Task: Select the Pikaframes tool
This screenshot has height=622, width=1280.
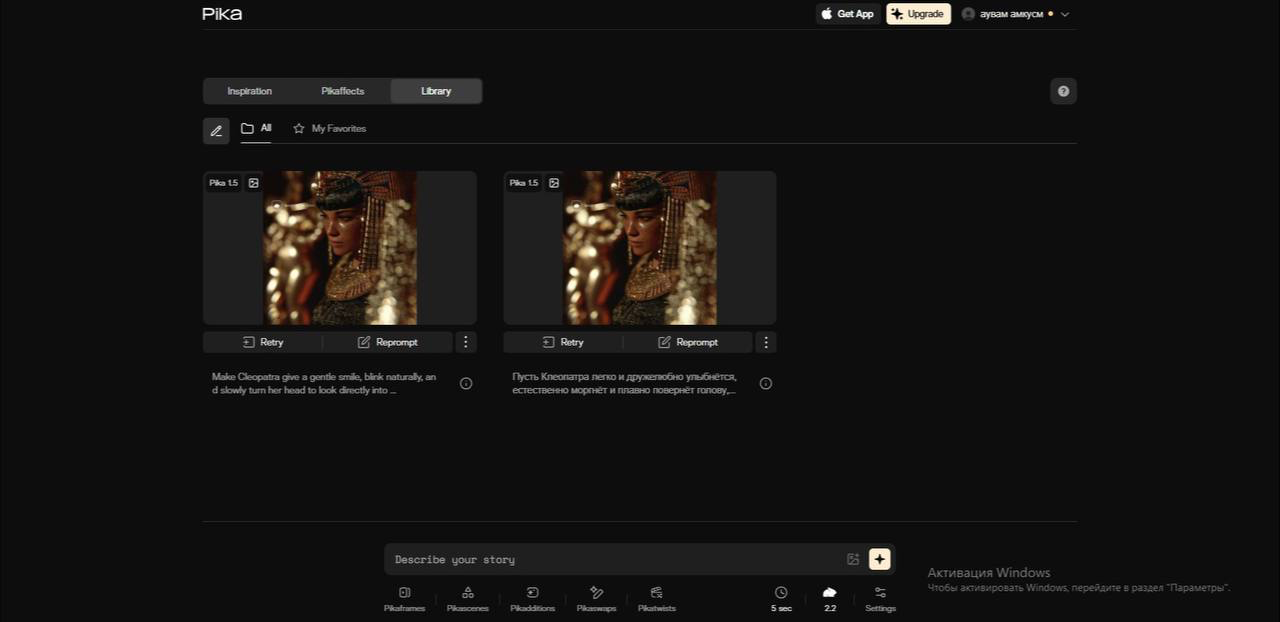Action: pos(404,600)
